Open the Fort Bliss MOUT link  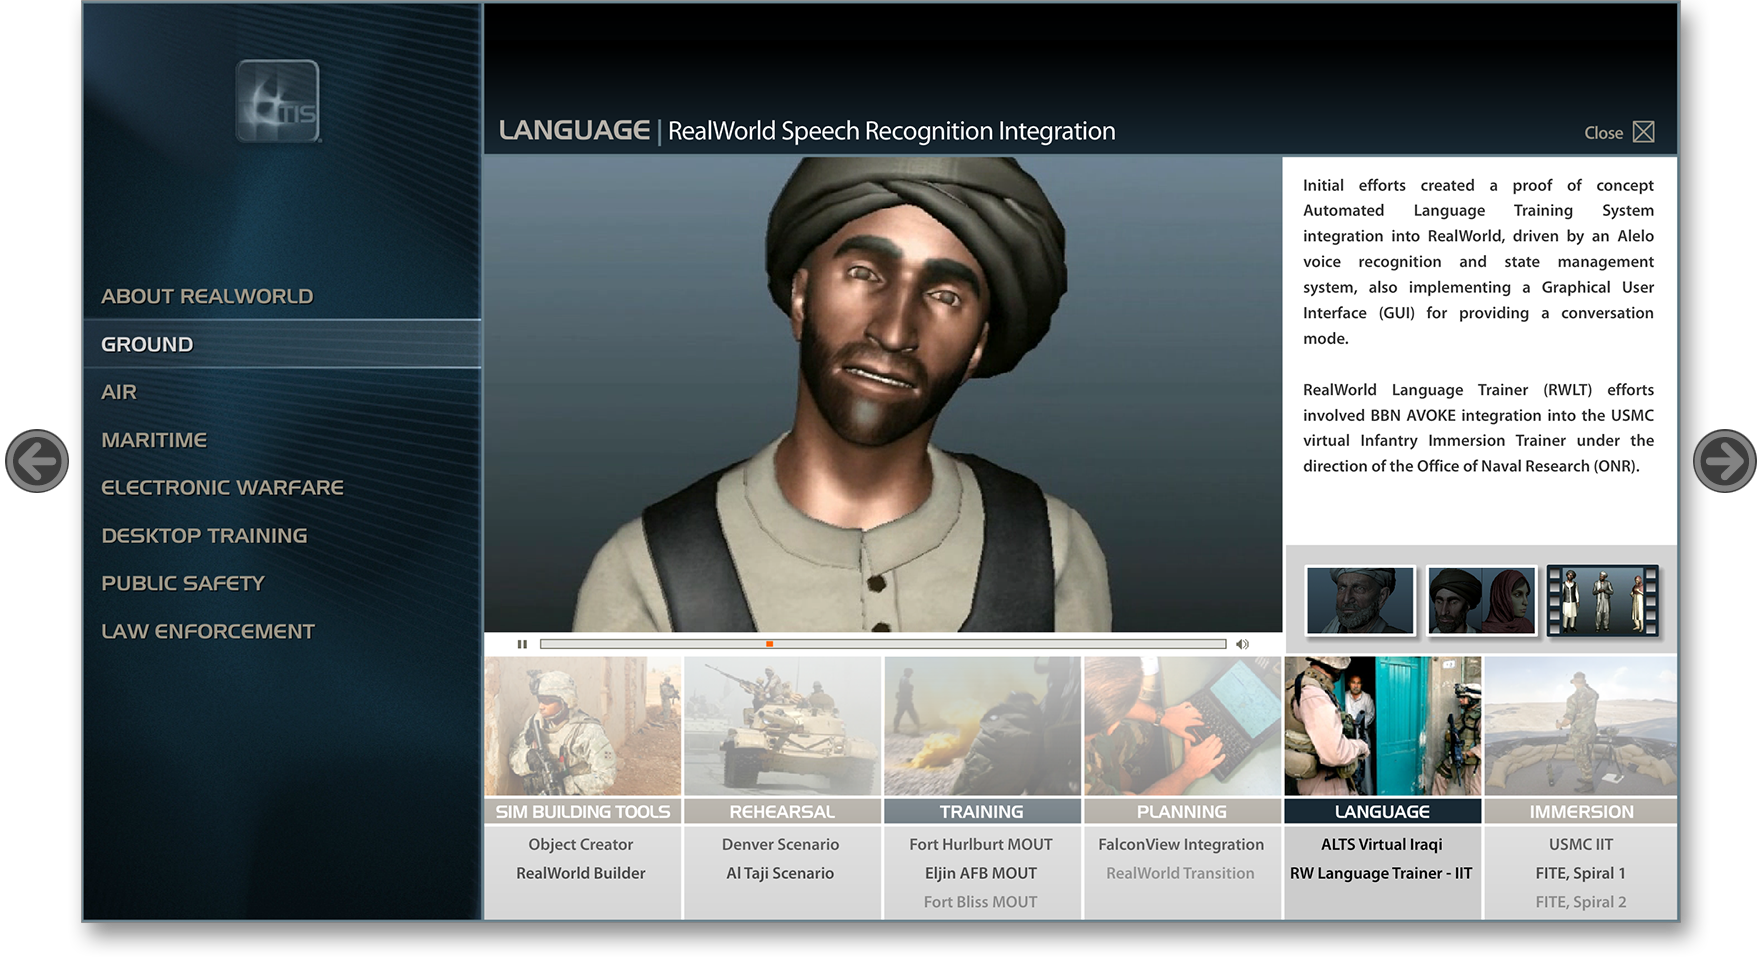tap(981, 902)
